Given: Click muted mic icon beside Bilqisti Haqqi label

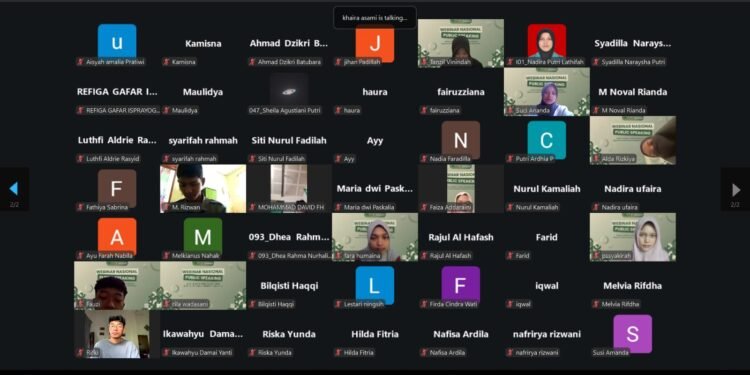Looking at the screenshot, I should coord(252,304).
